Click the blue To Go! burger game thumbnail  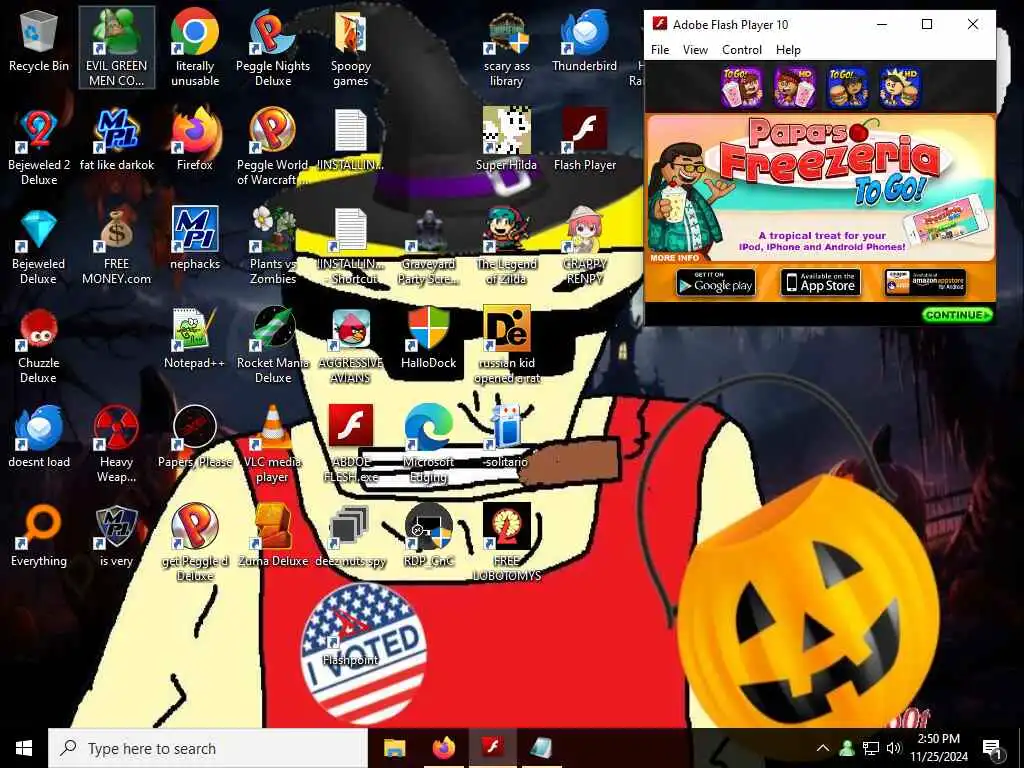tap(848, 87)
